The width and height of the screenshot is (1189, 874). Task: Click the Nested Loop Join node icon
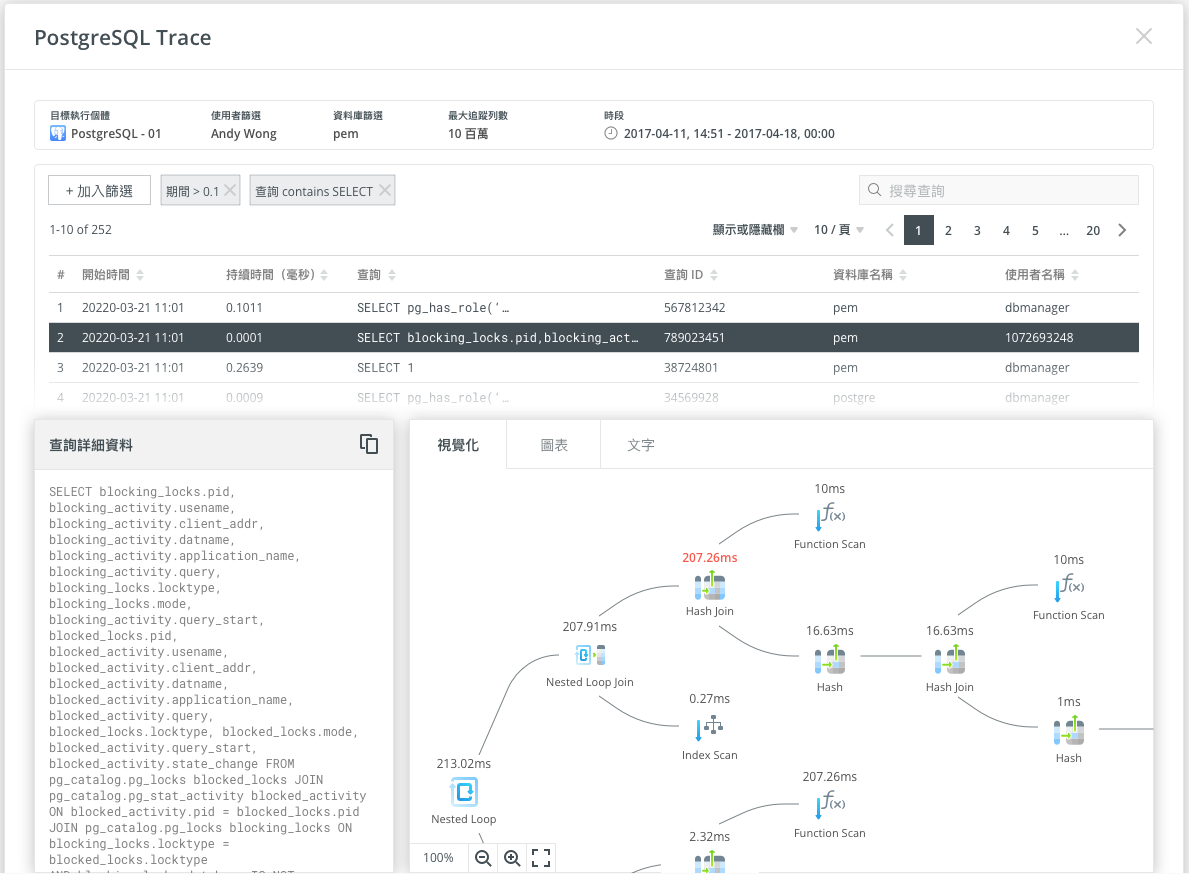[x=589, y=654]
